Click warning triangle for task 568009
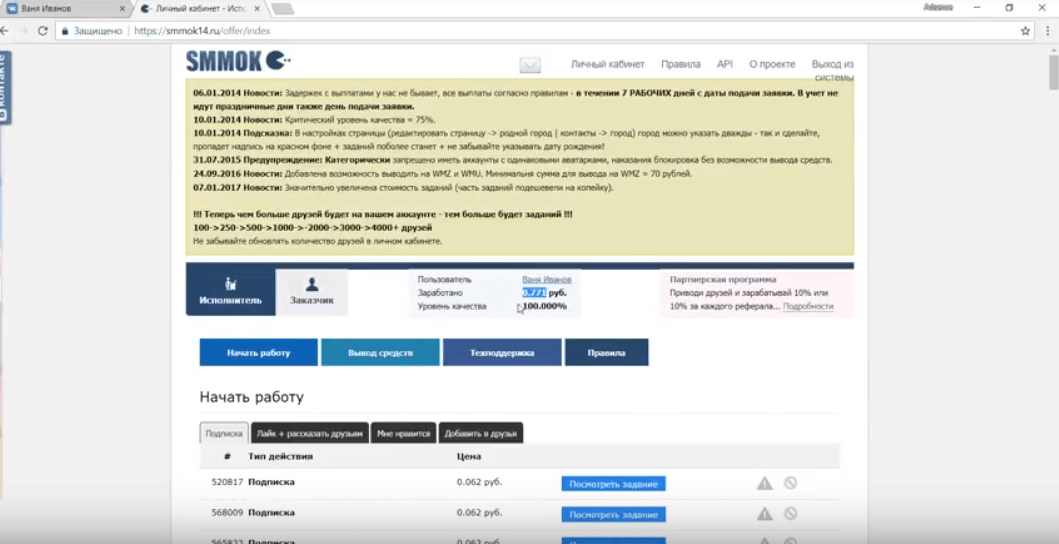Screen dimensions: 1059x544 tap(765, 514)
